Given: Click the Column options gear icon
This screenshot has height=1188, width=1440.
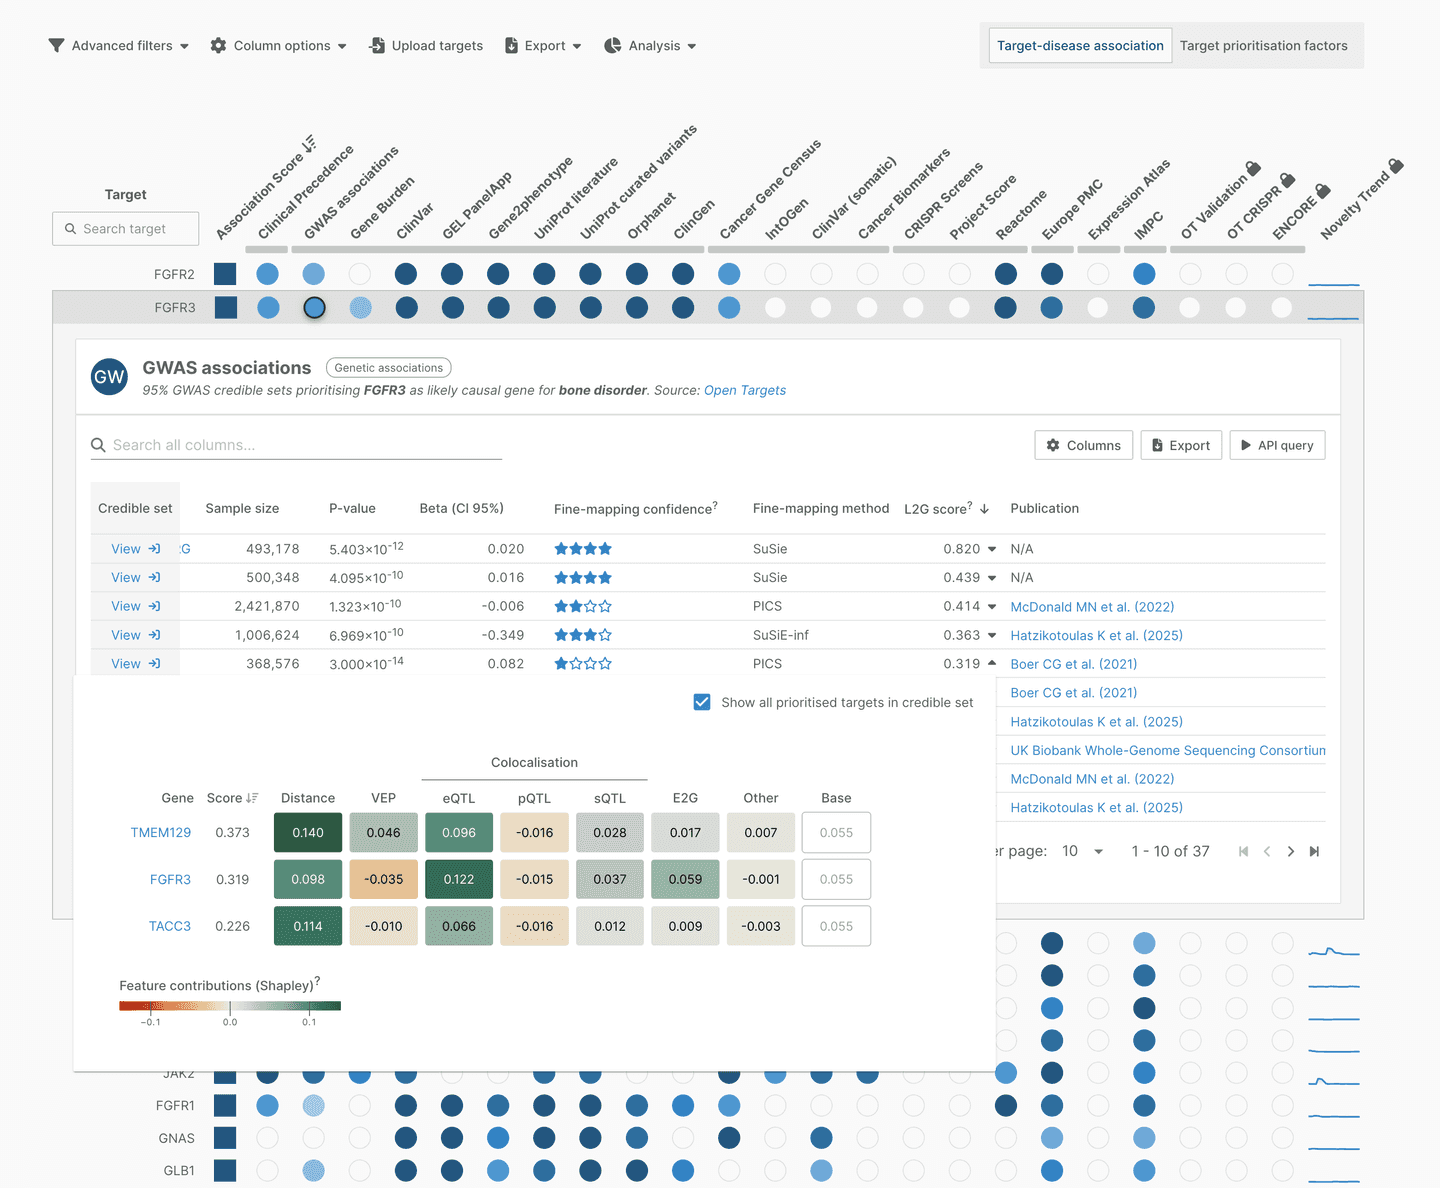Looking at the screenshot, I should pyautogui.click(x=218, y=46).
